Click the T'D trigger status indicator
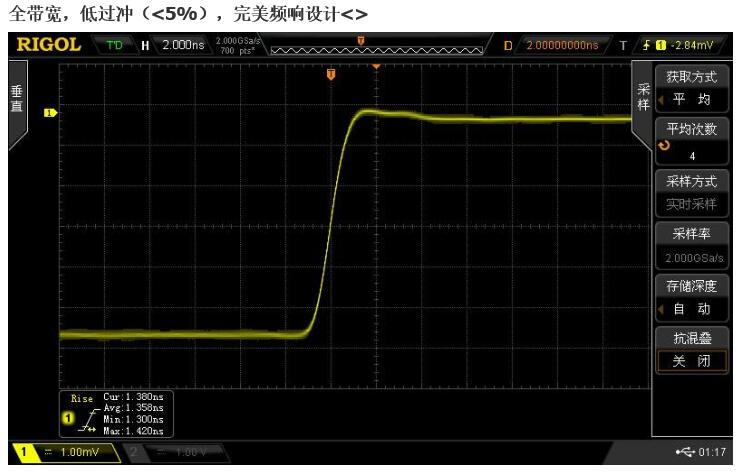 113,45
